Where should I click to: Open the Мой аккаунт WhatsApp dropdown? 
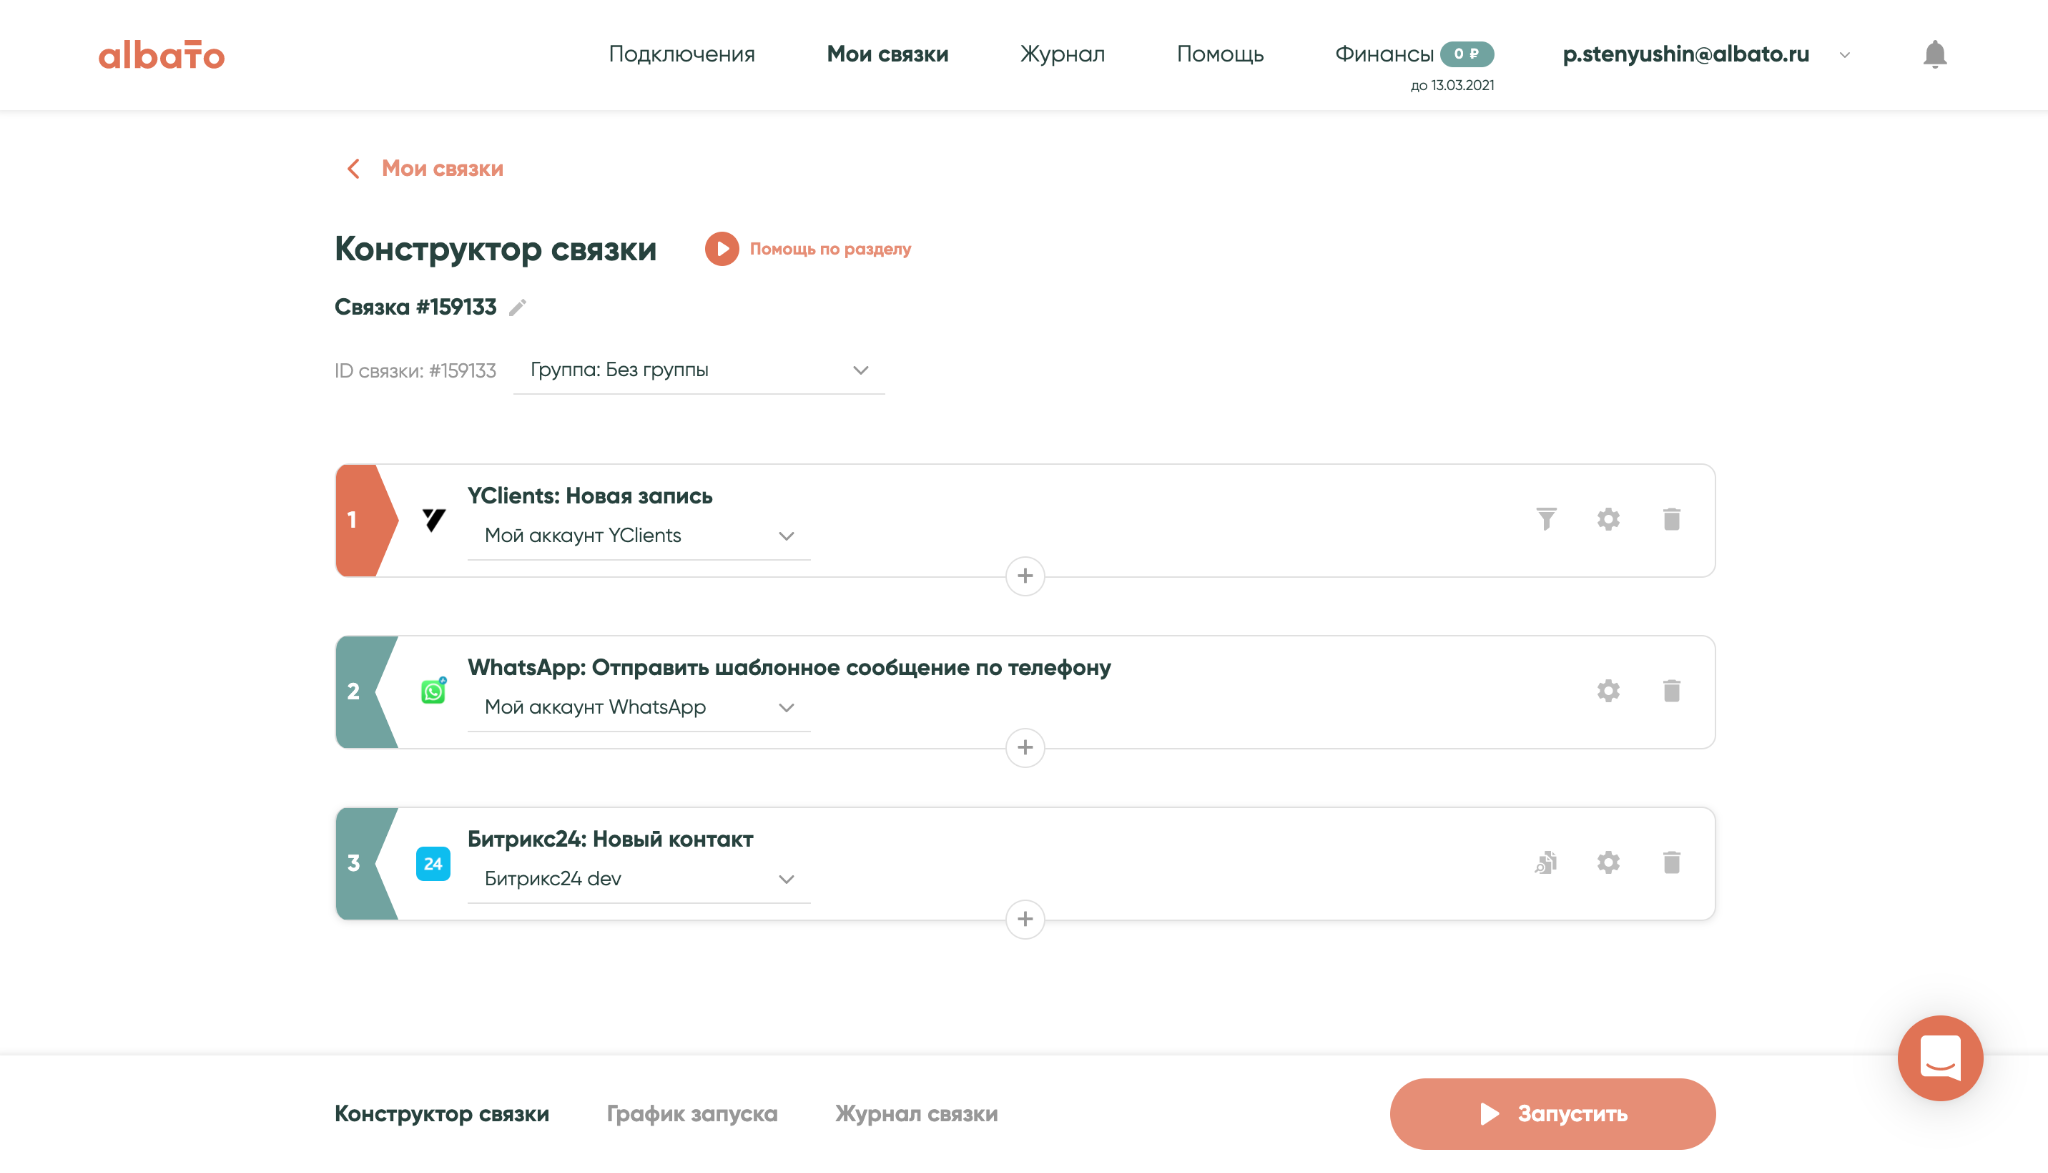click(x=639, y=707)
